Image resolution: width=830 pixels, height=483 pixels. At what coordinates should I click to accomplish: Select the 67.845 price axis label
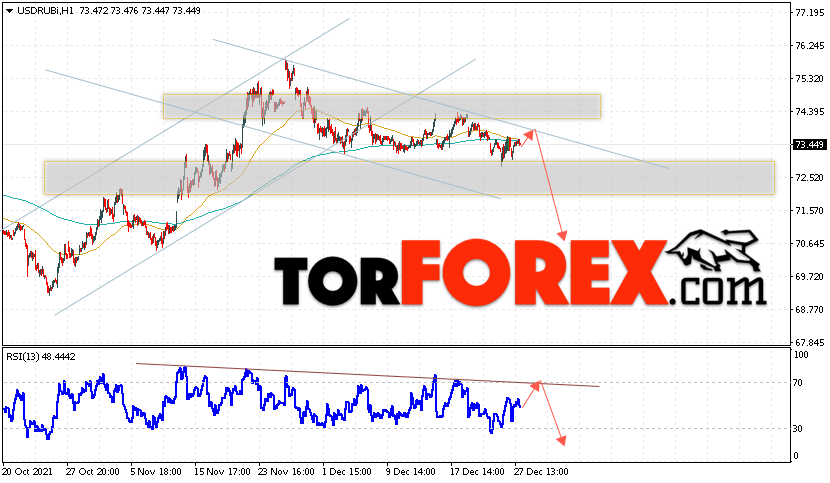click(x=810, y=342)
